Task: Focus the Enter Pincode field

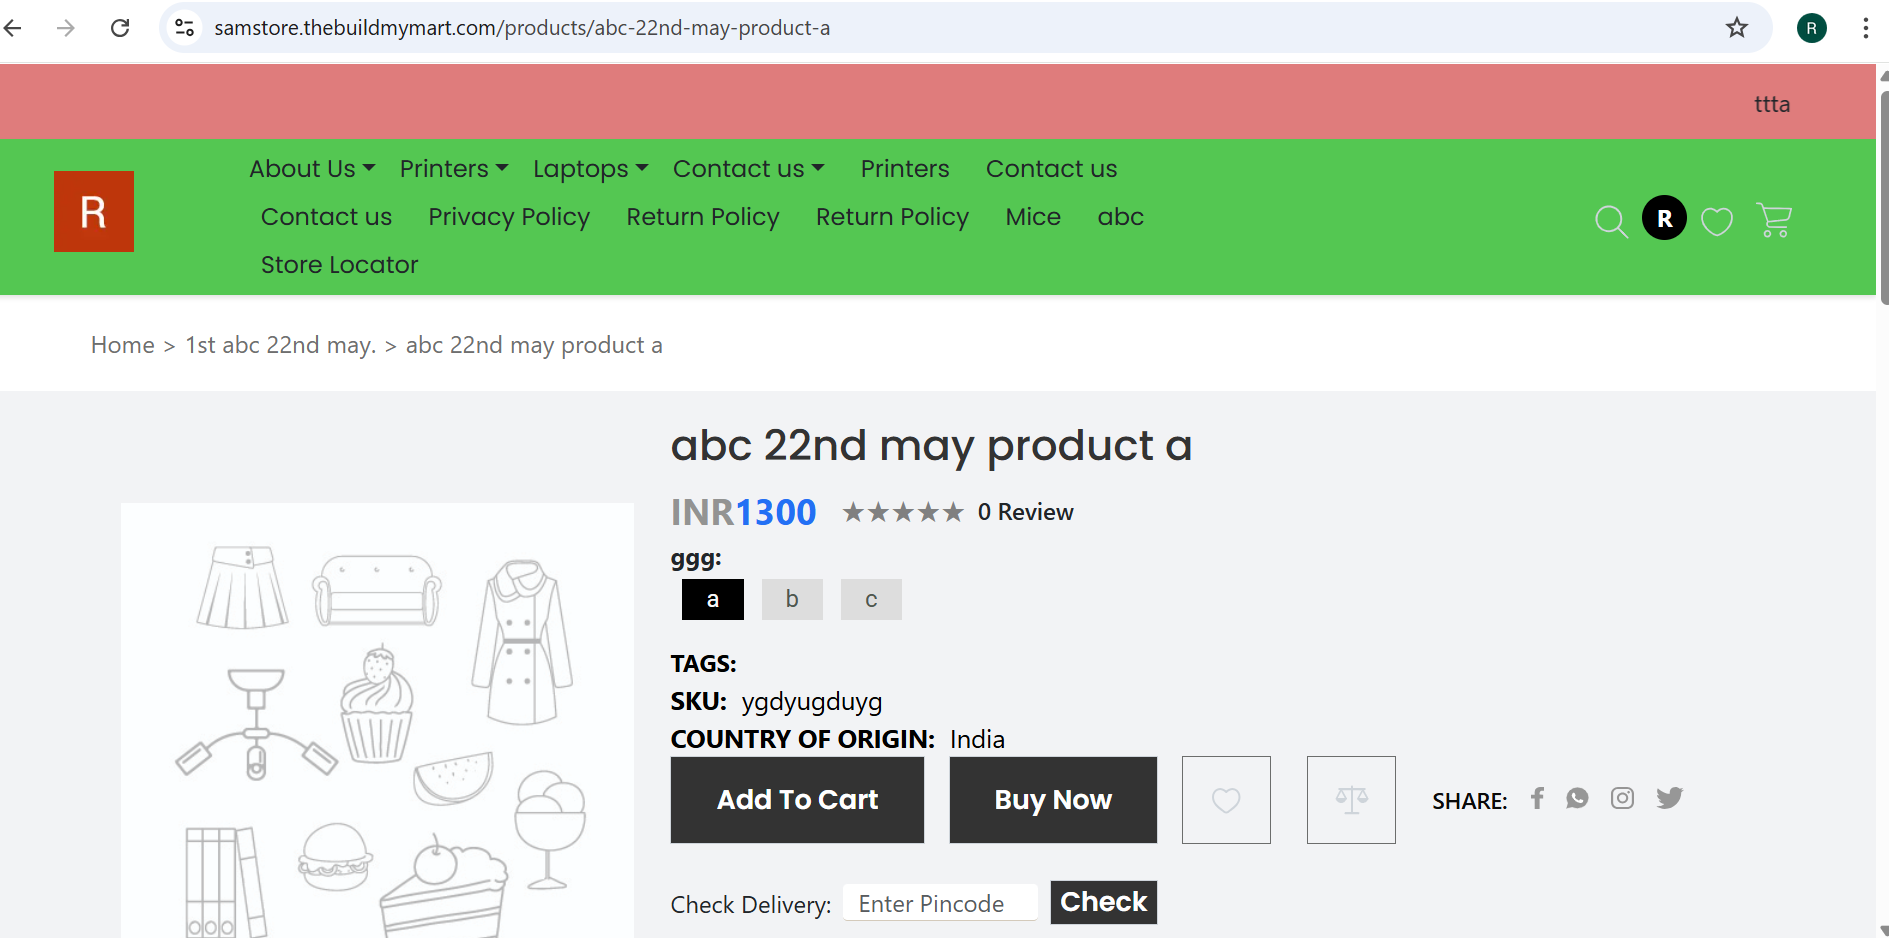Action: point(940,903)
